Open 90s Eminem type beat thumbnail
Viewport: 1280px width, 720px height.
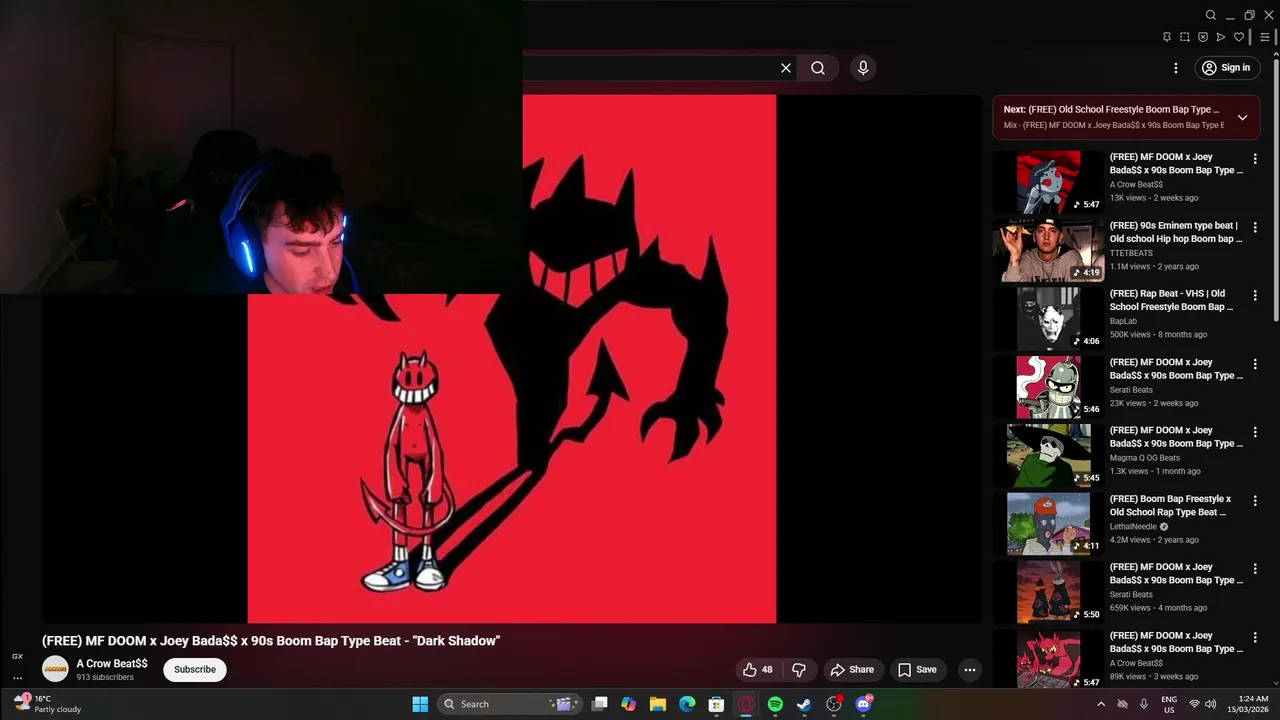coord(1048,250)
